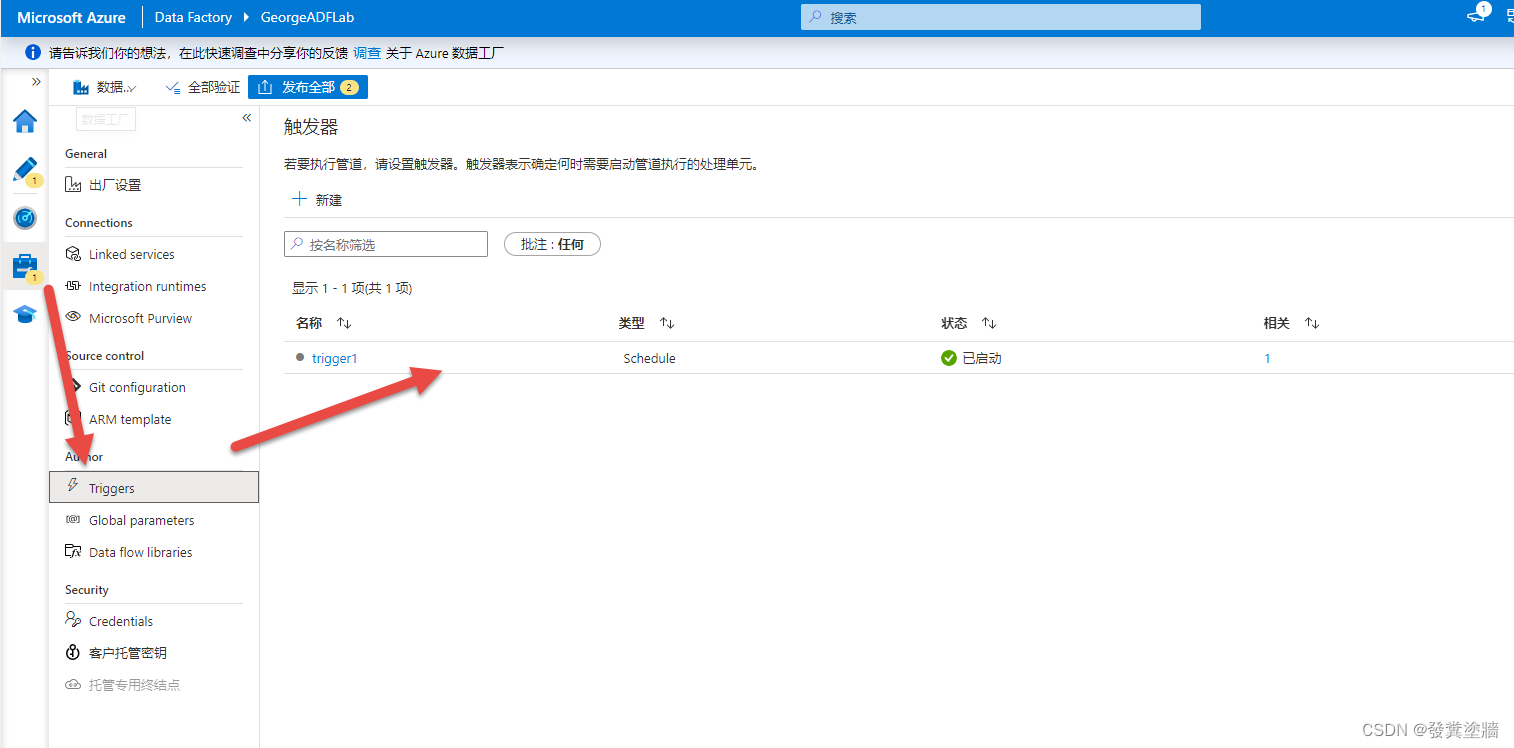Open the Data Factory dropdown in toolbar
Screen dimensions: 1514x748
coord(105,88)
